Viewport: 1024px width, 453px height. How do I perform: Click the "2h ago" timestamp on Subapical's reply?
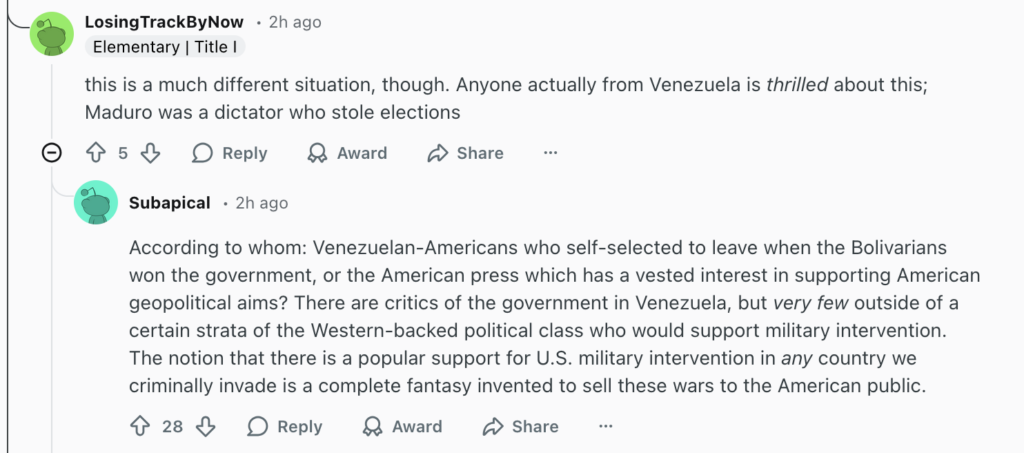click(261, 203)
